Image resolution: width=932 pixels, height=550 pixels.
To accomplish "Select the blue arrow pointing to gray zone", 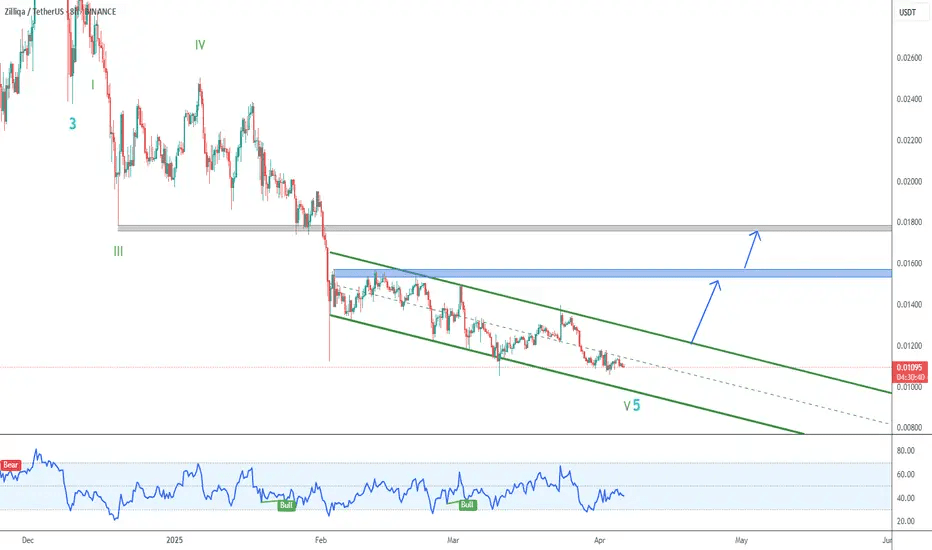I will click(751, 249).
